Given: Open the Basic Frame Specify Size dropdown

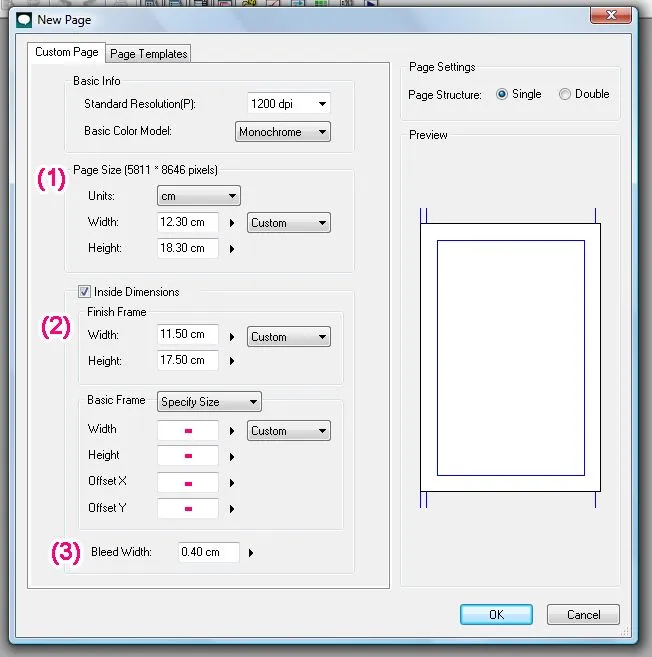Looking at the screenshot, I should (x=210, y=402).
